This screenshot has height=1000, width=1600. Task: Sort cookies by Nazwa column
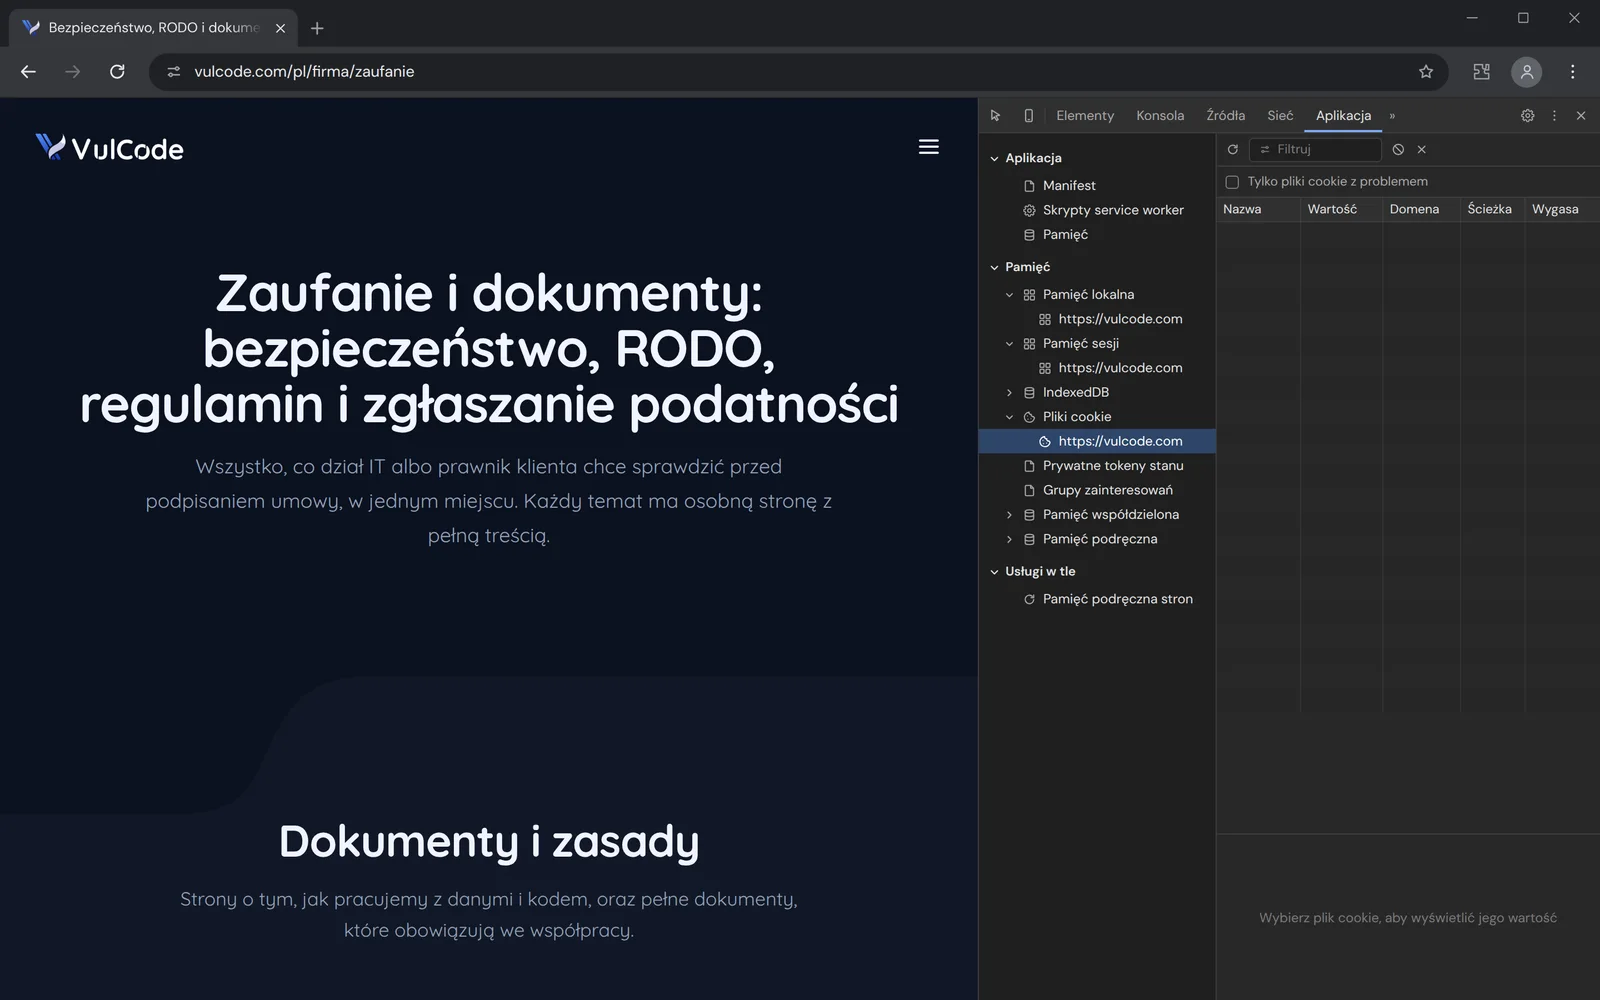1258,209
